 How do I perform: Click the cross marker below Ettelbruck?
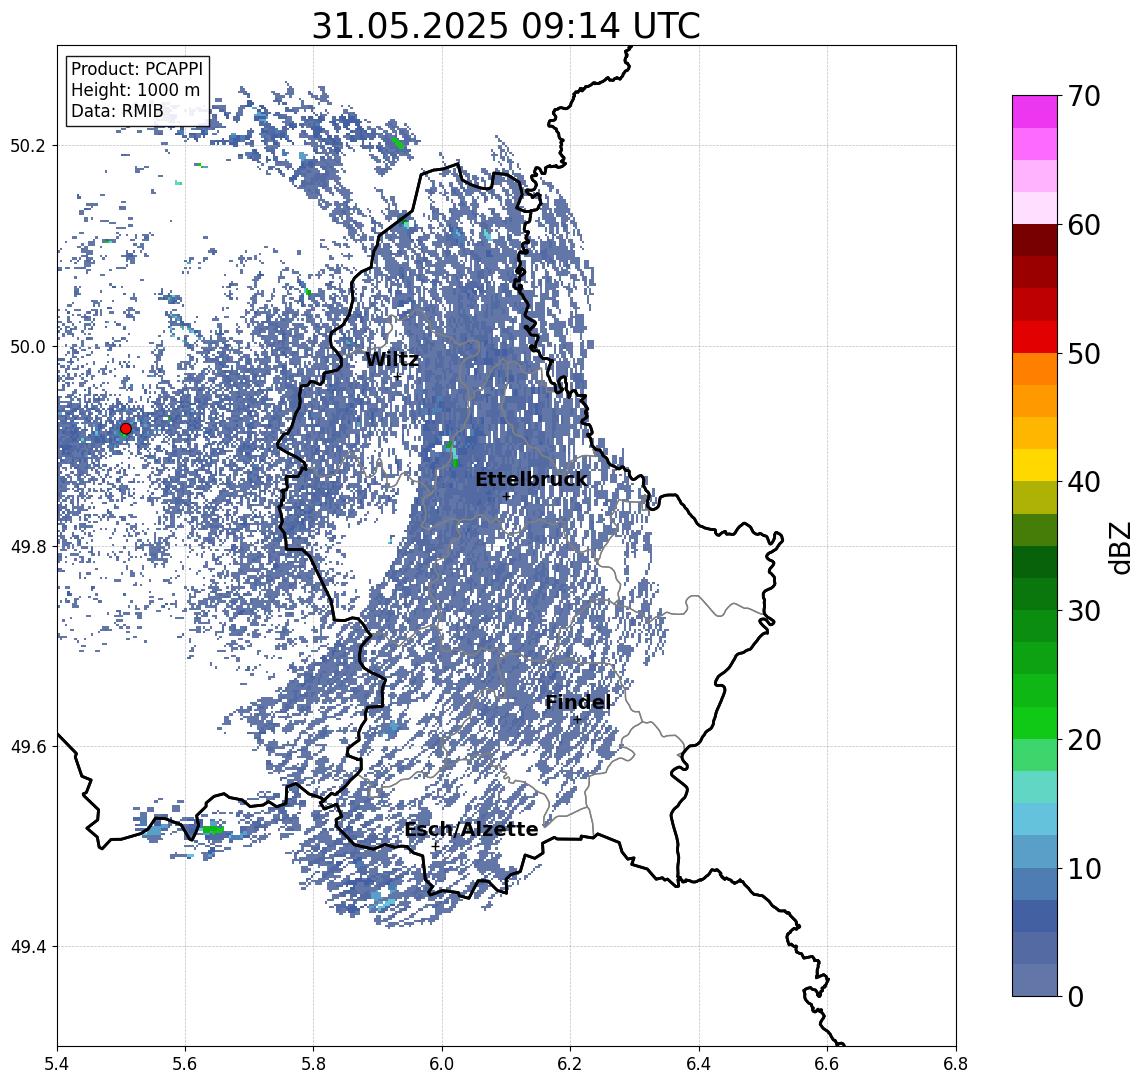pyautogui.click(x=506, y=497)
